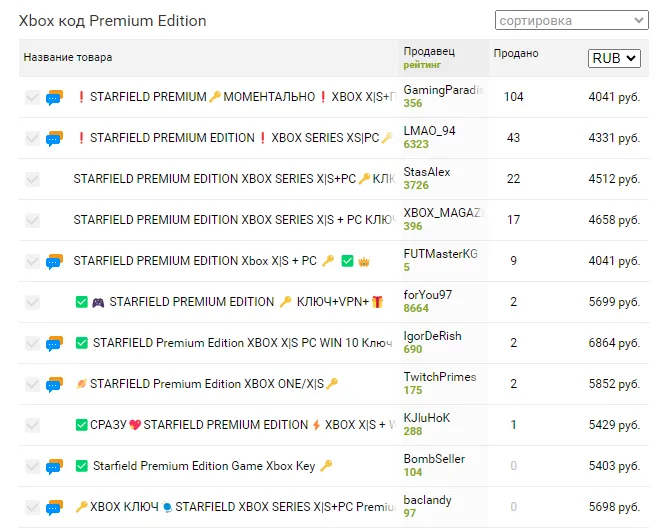Click the Продавец column header
The image size is (667, 531).
click(x=429, y=51)
